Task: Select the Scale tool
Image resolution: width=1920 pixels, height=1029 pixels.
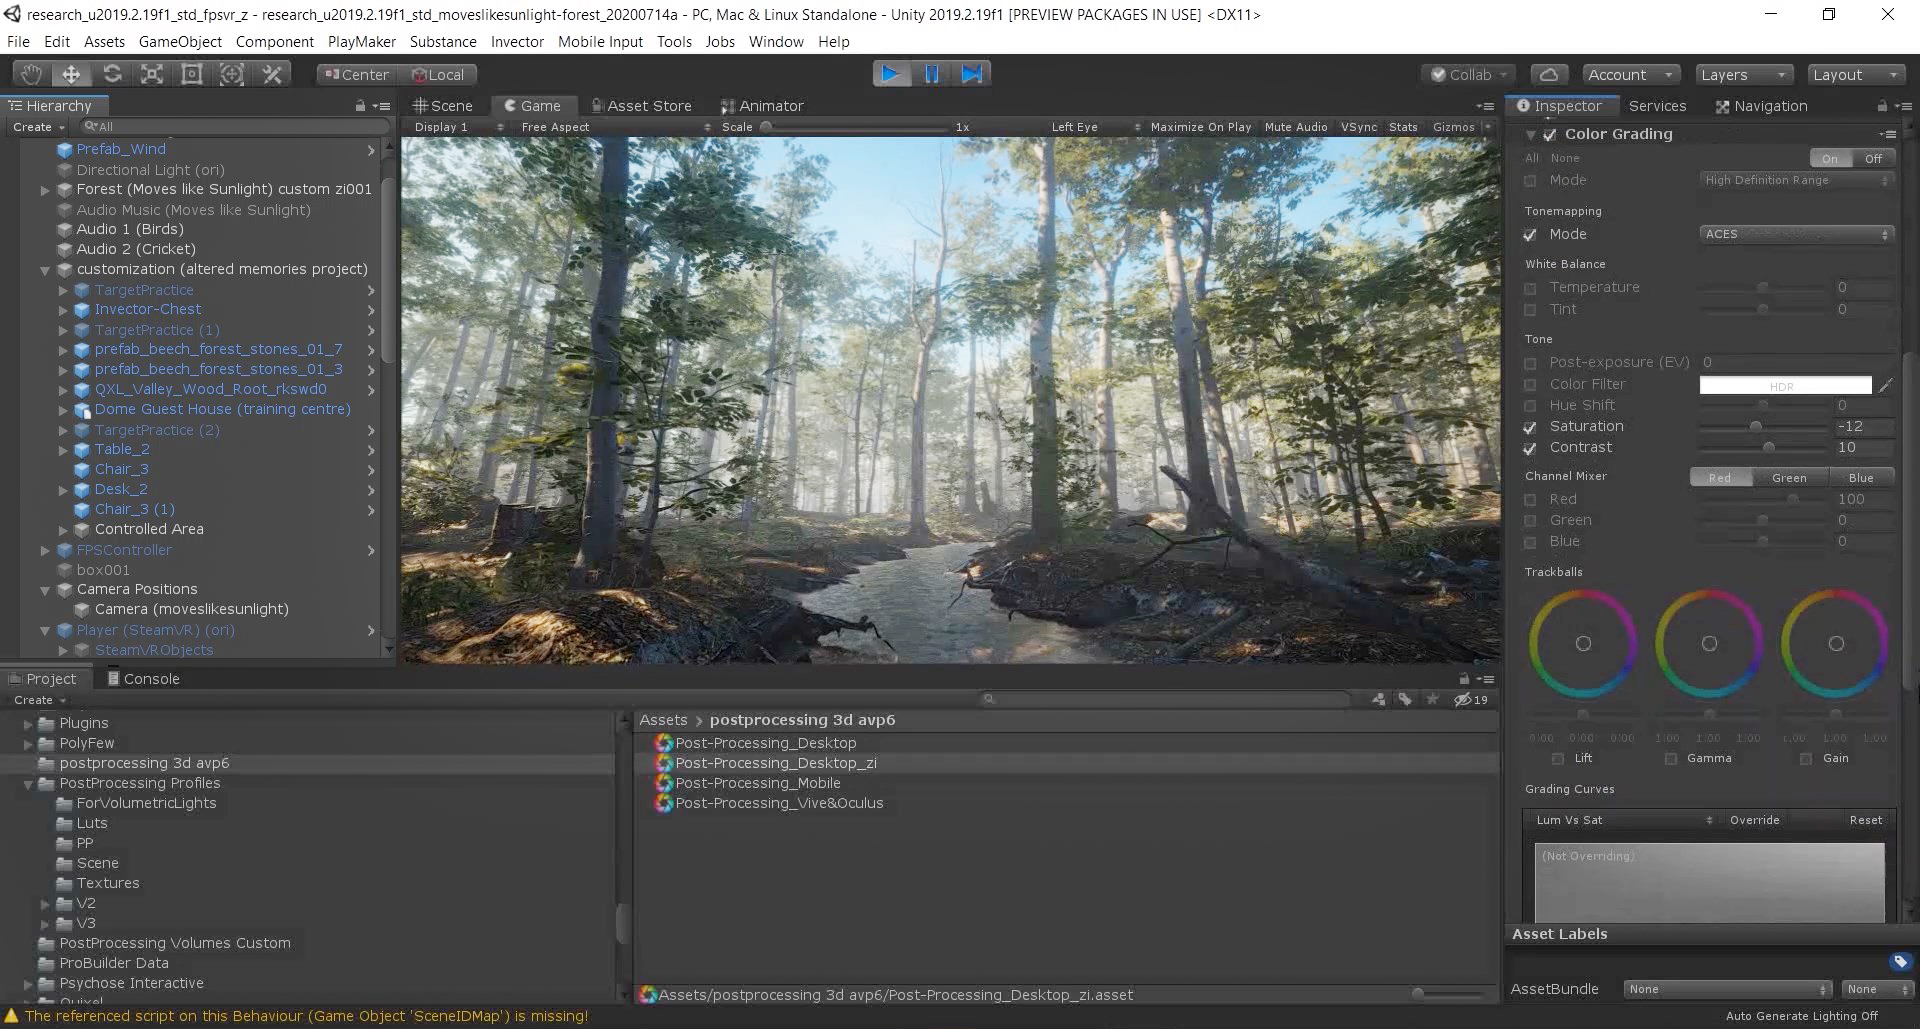Action: click(152, 74)
